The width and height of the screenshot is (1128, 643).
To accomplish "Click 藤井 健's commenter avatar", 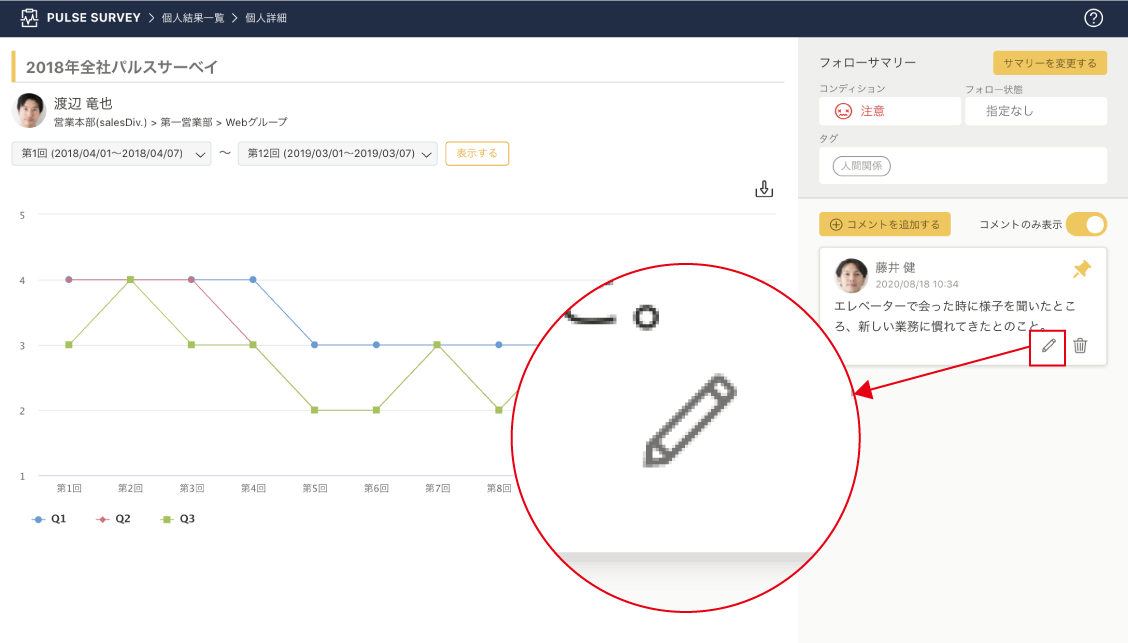I will (x=851, y=275).
